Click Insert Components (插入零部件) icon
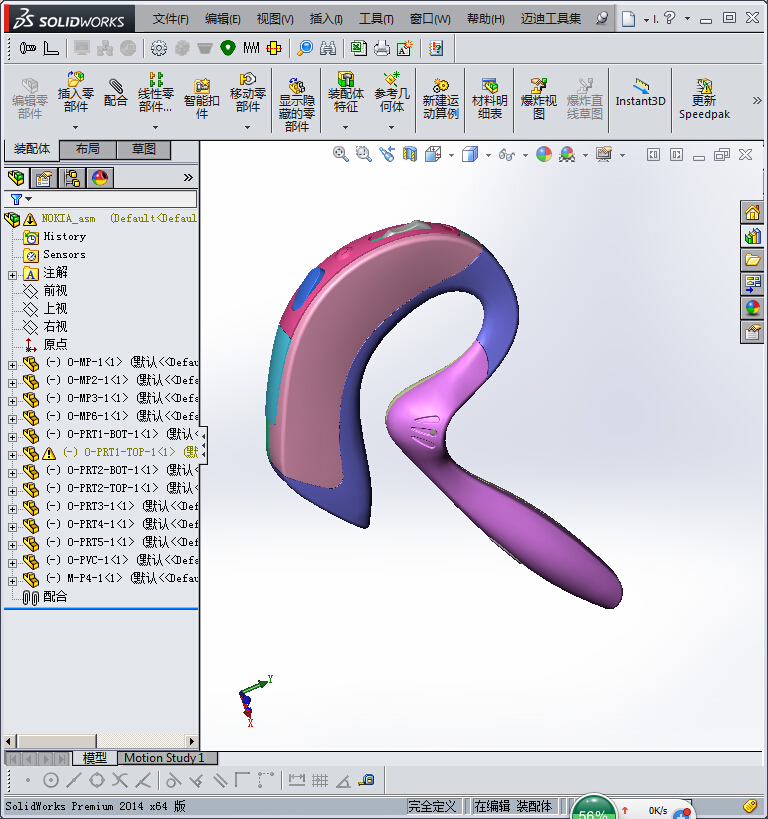 tap(76, 92)
